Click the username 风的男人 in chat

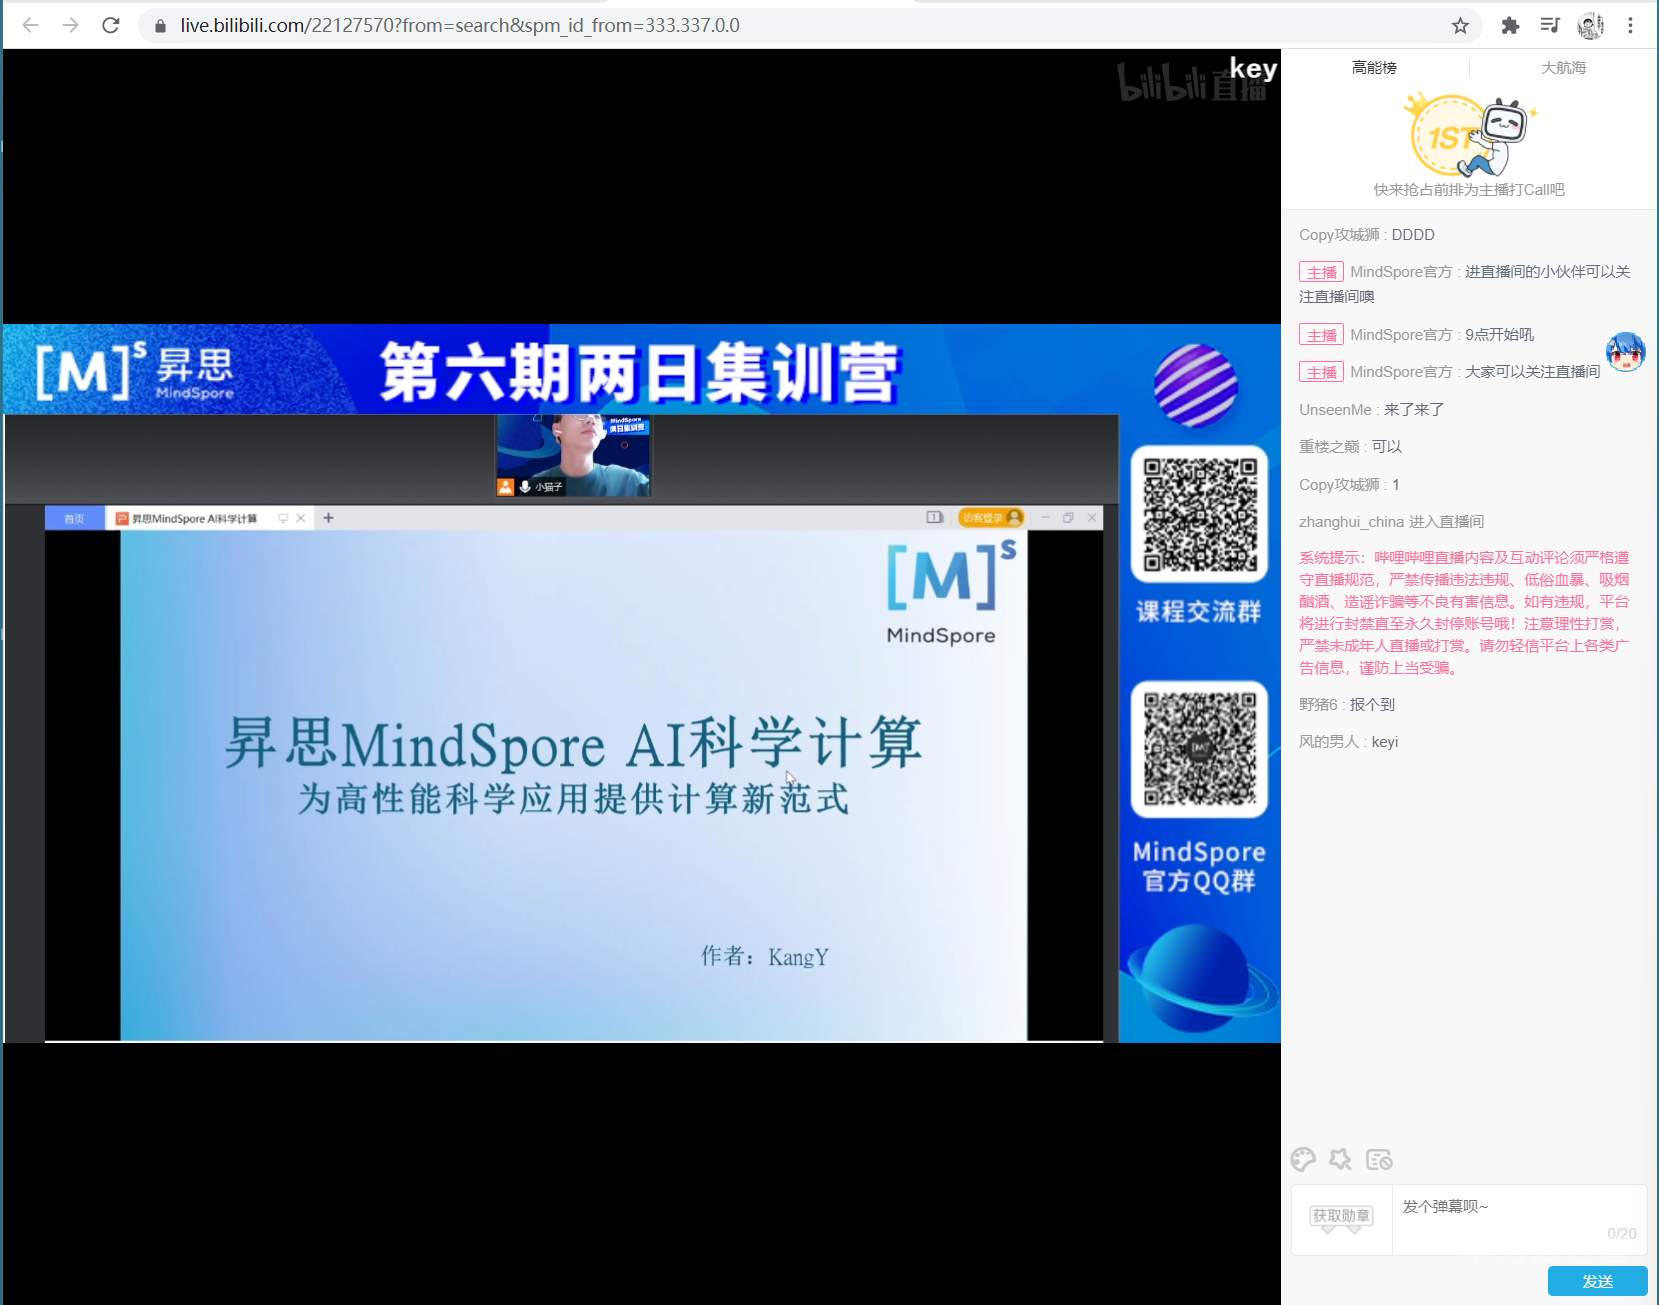point(1329,742)
